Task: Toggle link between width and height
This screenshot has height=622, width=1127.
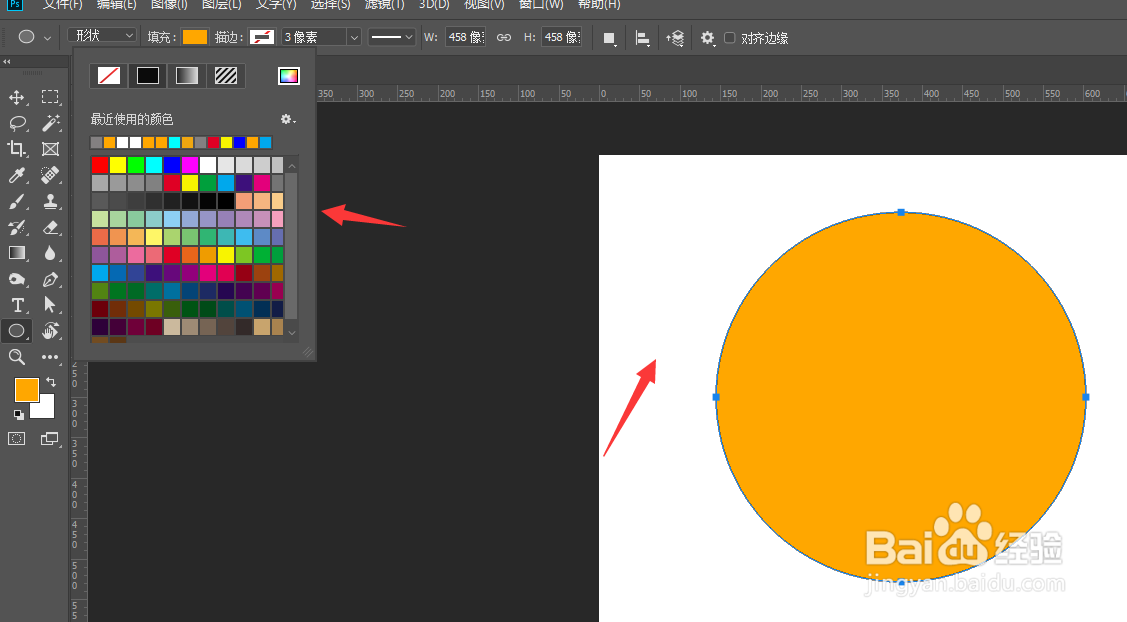Action: click(504, 37)
